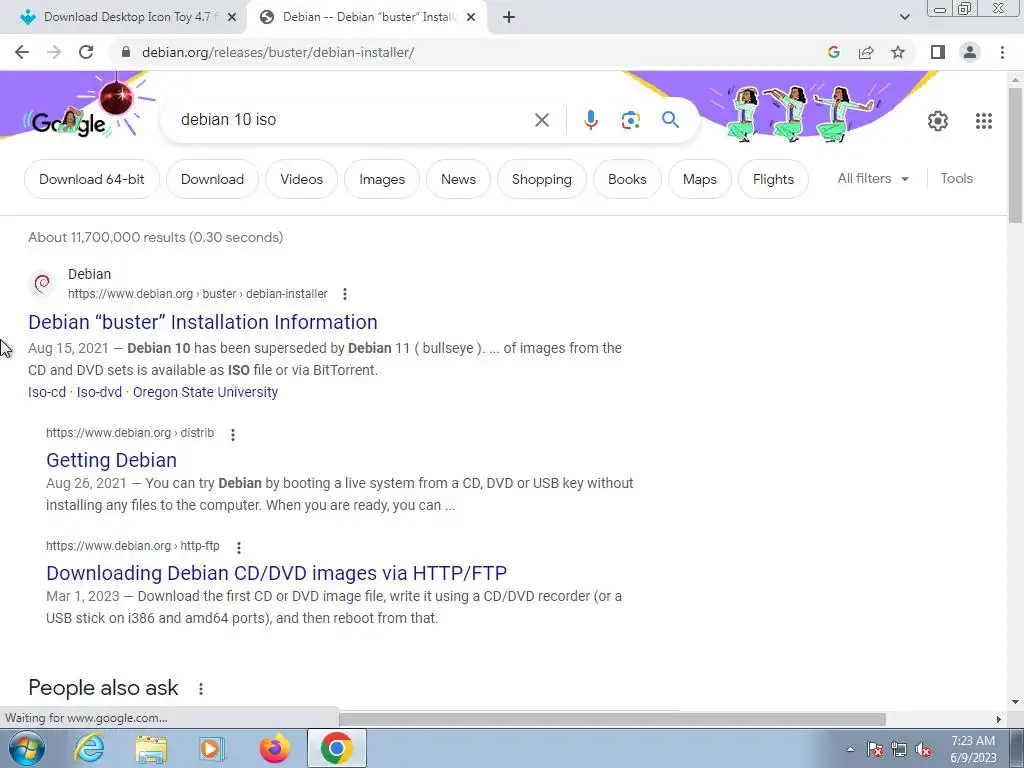Click the Action Center flag tray icon
Screen dimensions: 1024x768
pos(875,750)
